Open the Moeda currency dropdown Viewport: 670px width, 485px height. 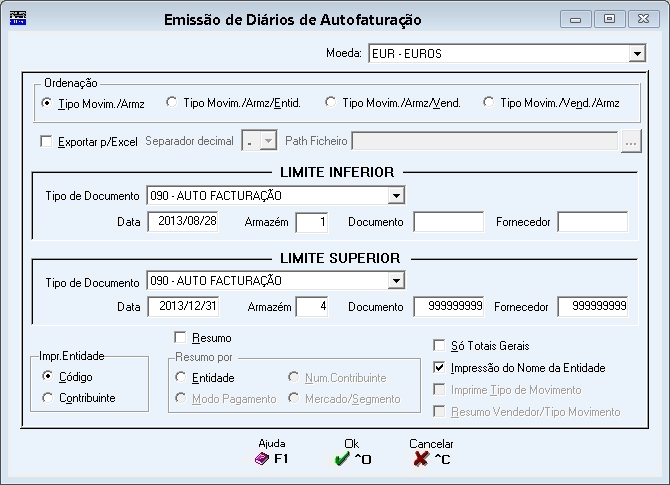pos(637,54)
